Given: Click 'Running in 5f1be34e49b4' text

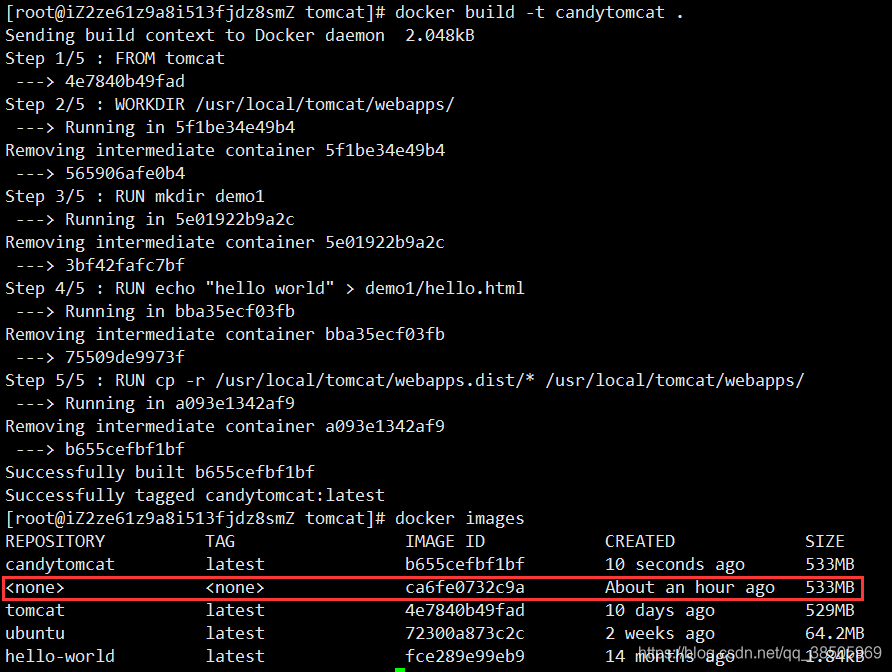Looking at the screenshot, I should (x=180, y=127).
